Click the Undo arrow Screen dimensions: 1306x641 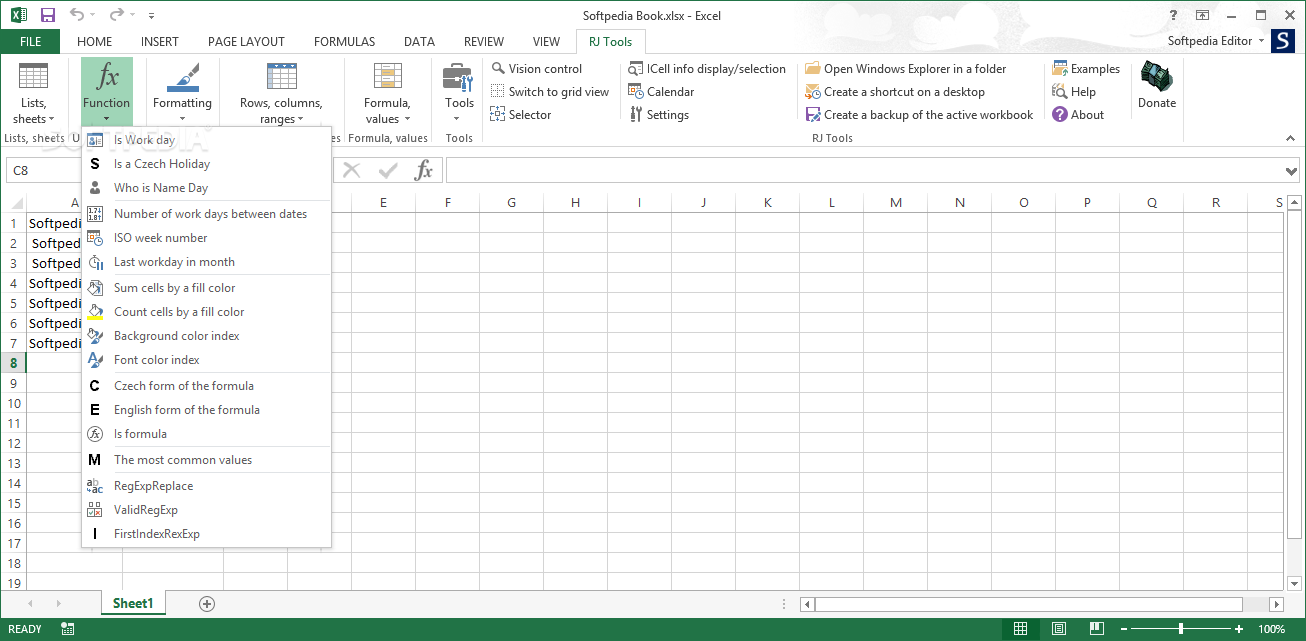(x=78, y=15)
